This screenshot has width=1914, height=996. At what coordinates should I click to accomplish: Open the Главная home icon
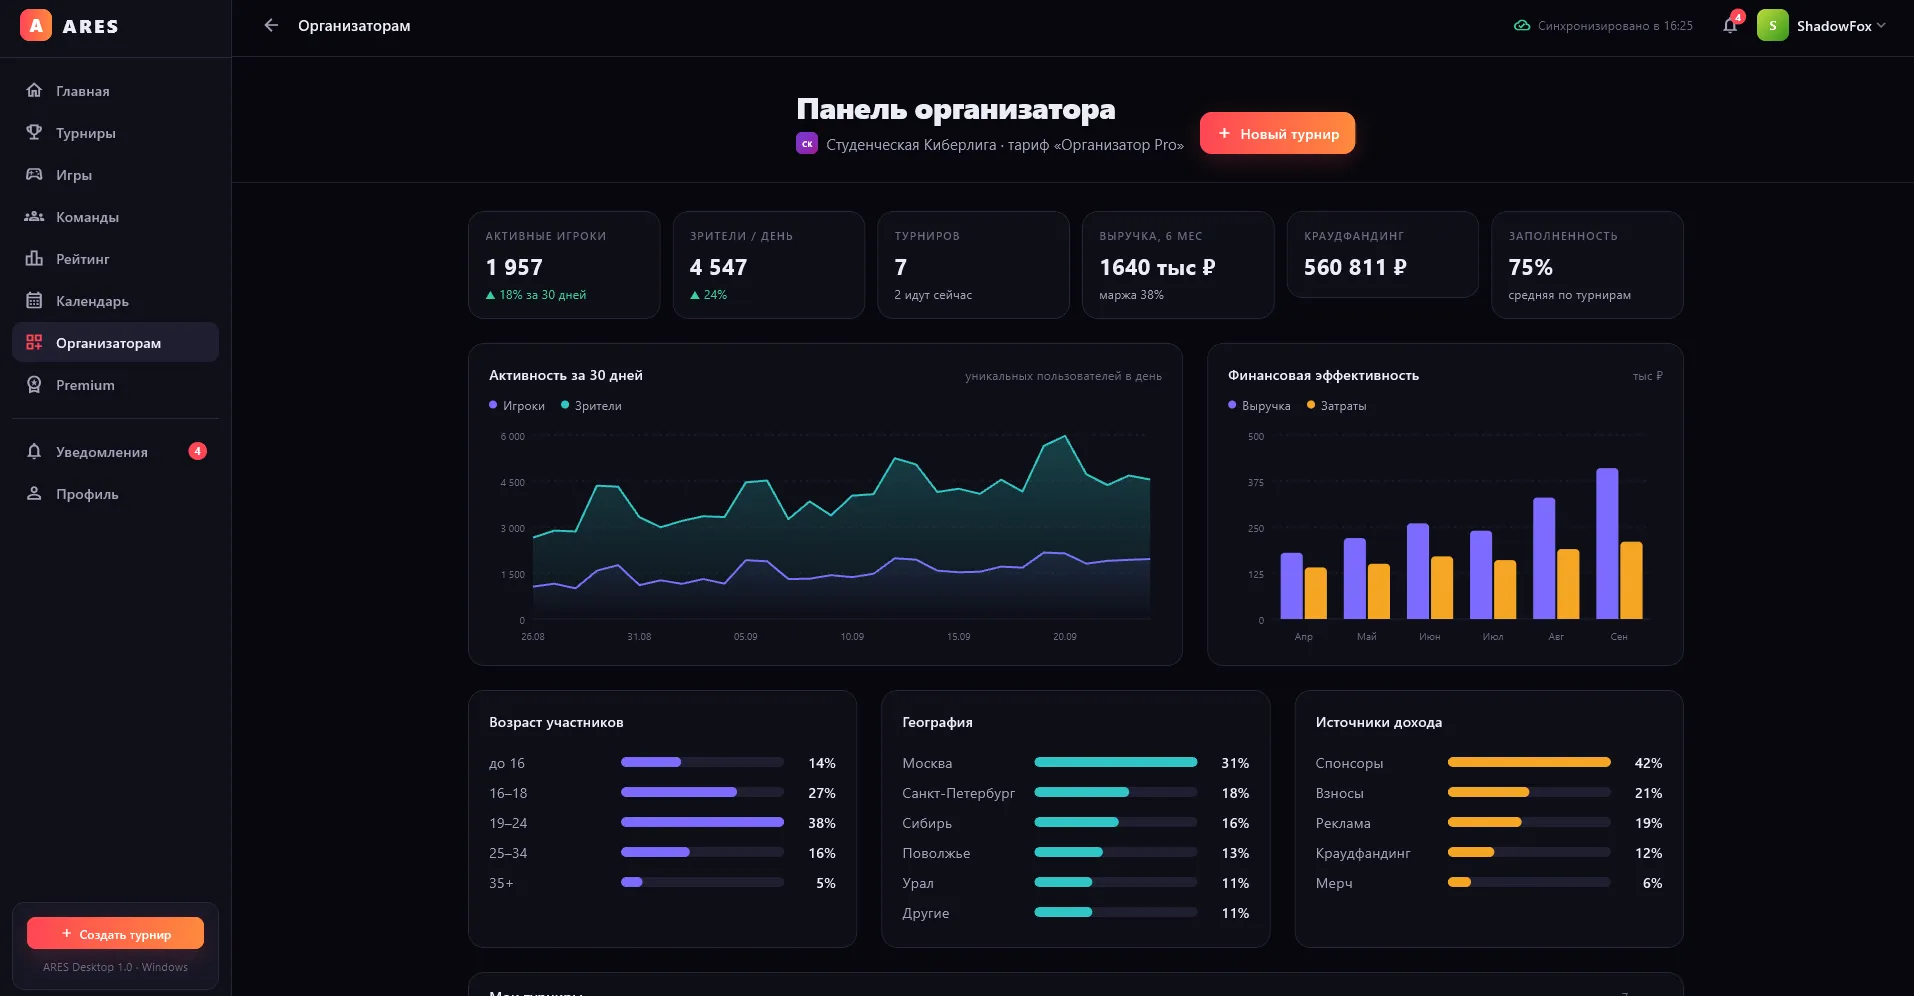(x=34, y=91)
